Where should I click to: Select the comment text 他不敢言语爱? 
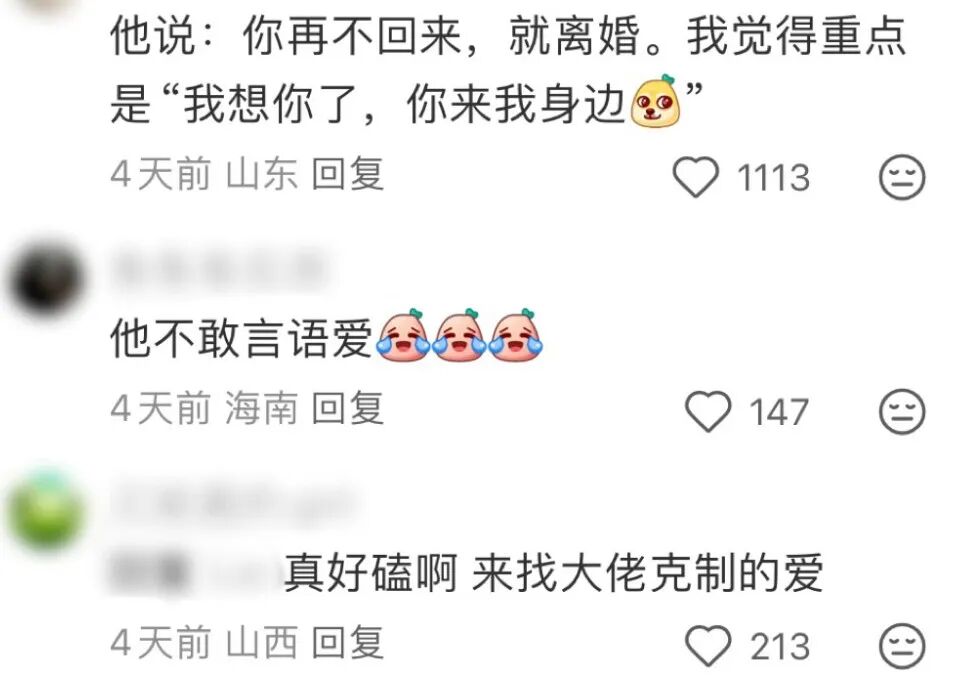(242, 339)
